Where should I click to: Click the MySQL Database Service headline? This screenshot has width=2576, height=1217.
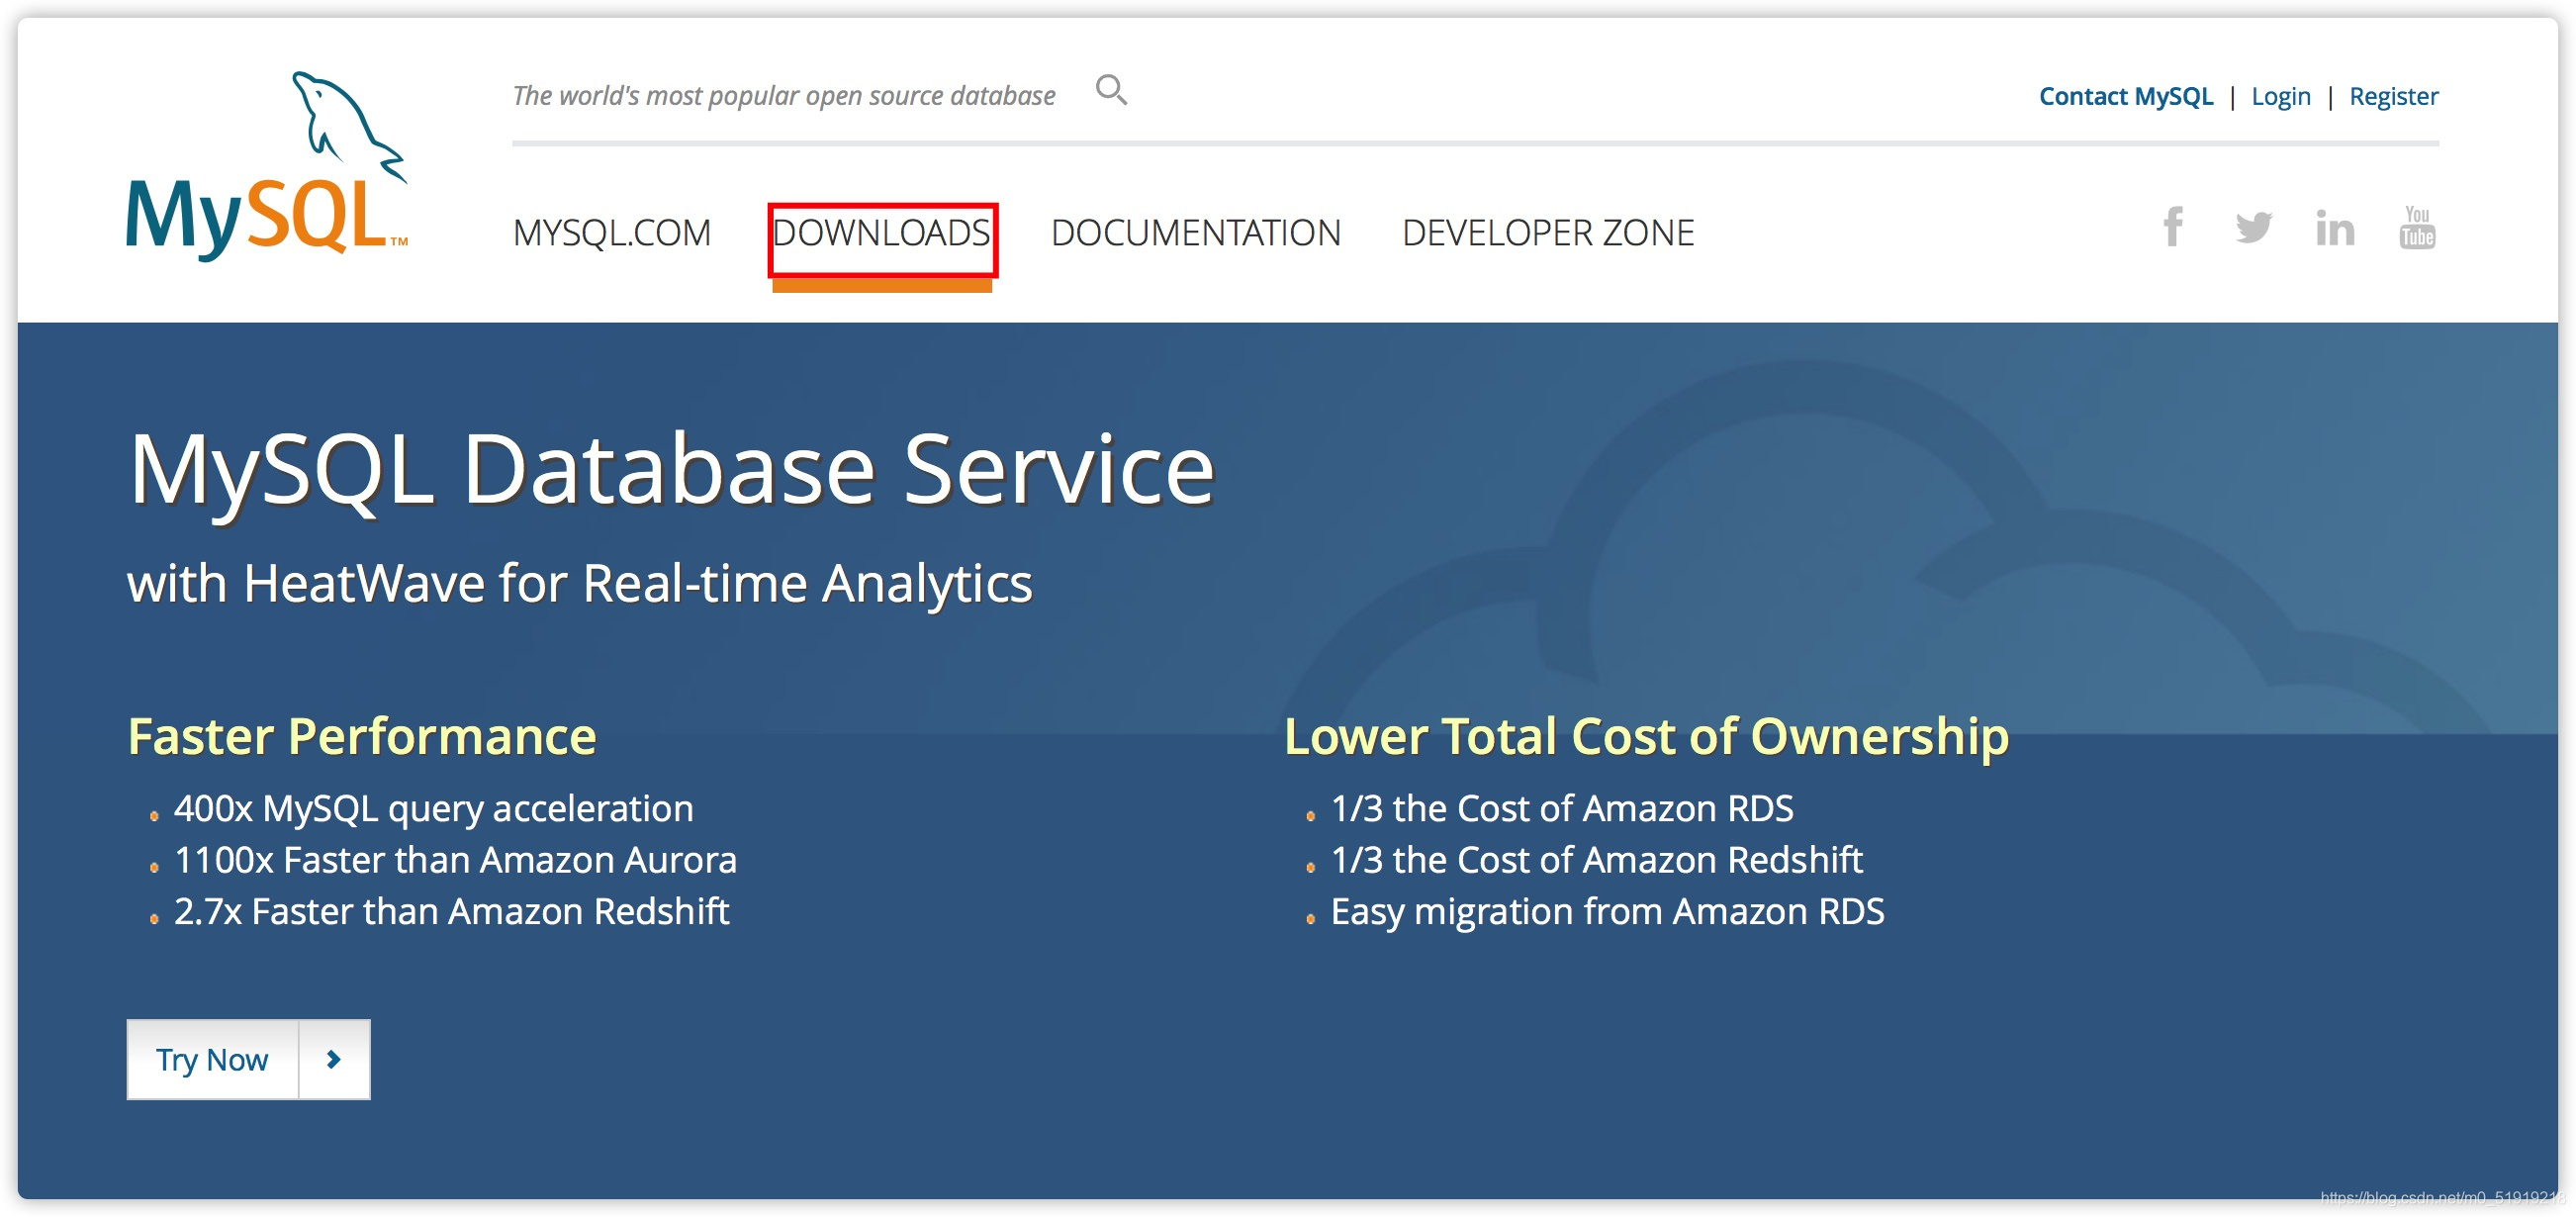point(671,470)
